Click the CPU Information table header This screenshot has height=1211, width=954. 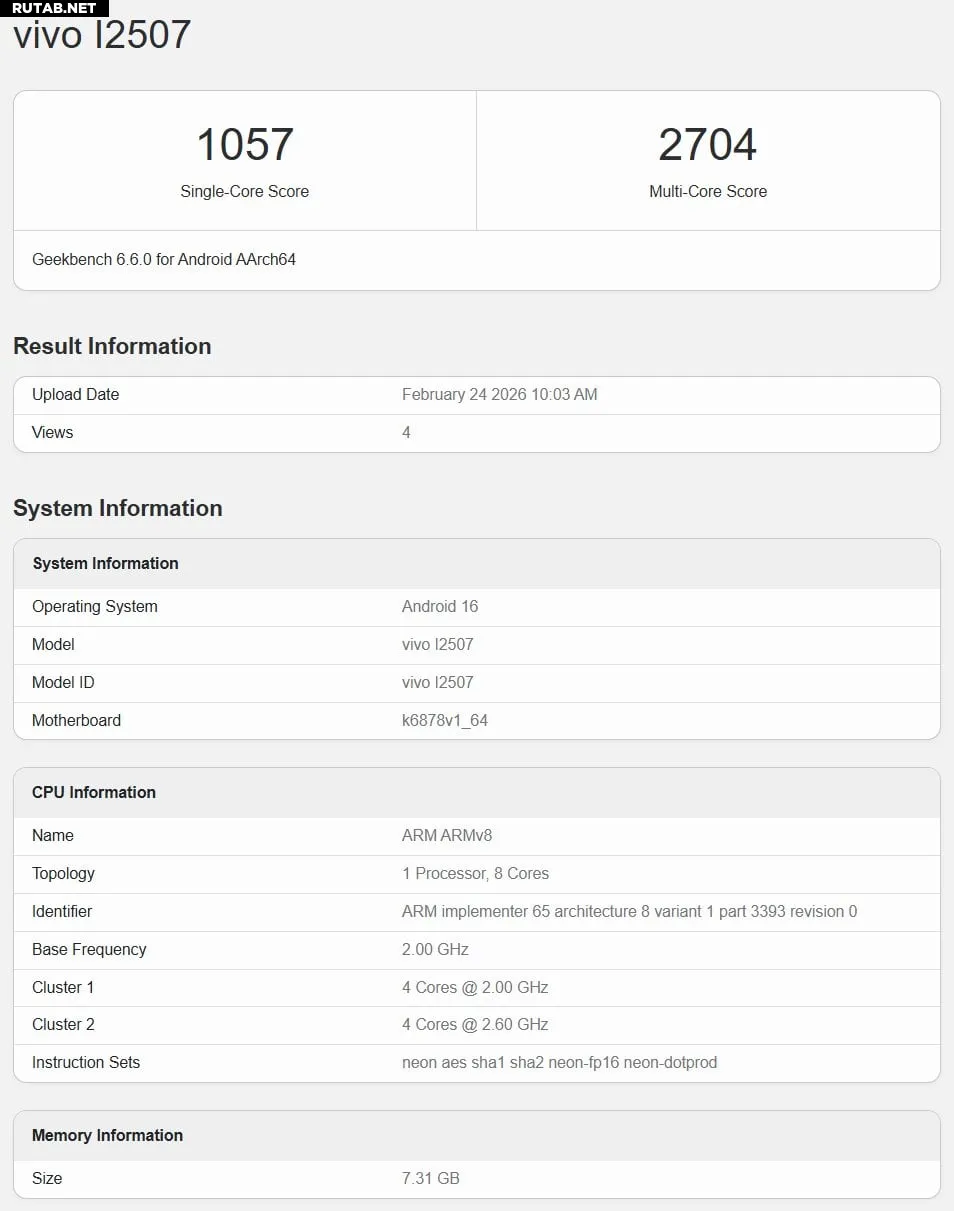[94, 793]
